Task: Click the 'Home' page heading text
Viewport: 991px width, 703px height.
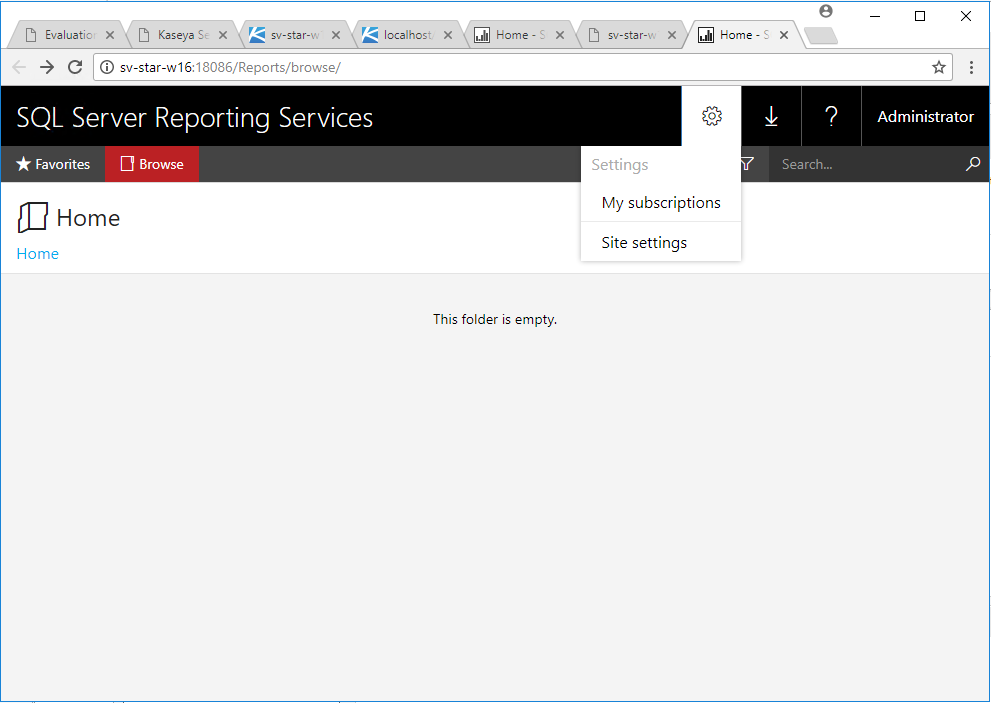Action: pos(88,218)
